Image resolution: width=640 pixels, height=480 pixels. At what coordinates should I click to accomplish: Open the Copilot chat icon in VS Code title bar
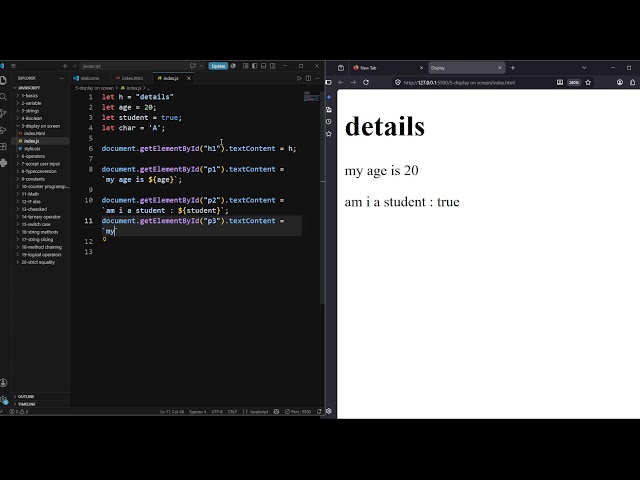[x=193, y=66]
